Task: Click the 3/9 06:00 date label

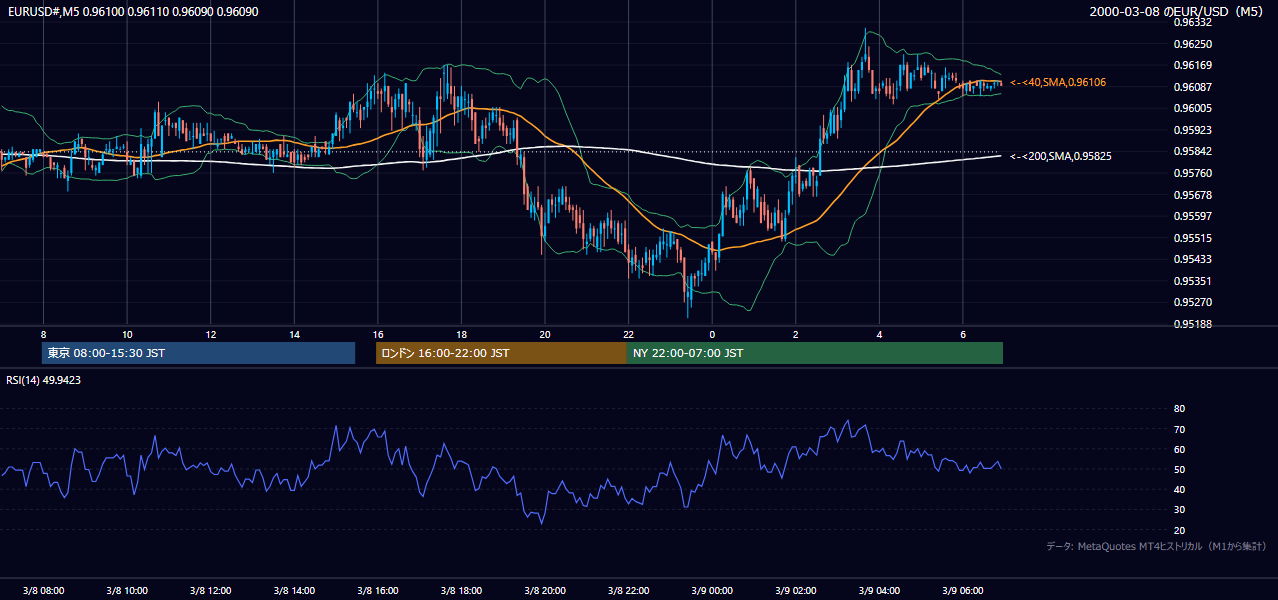Action: 962,590
